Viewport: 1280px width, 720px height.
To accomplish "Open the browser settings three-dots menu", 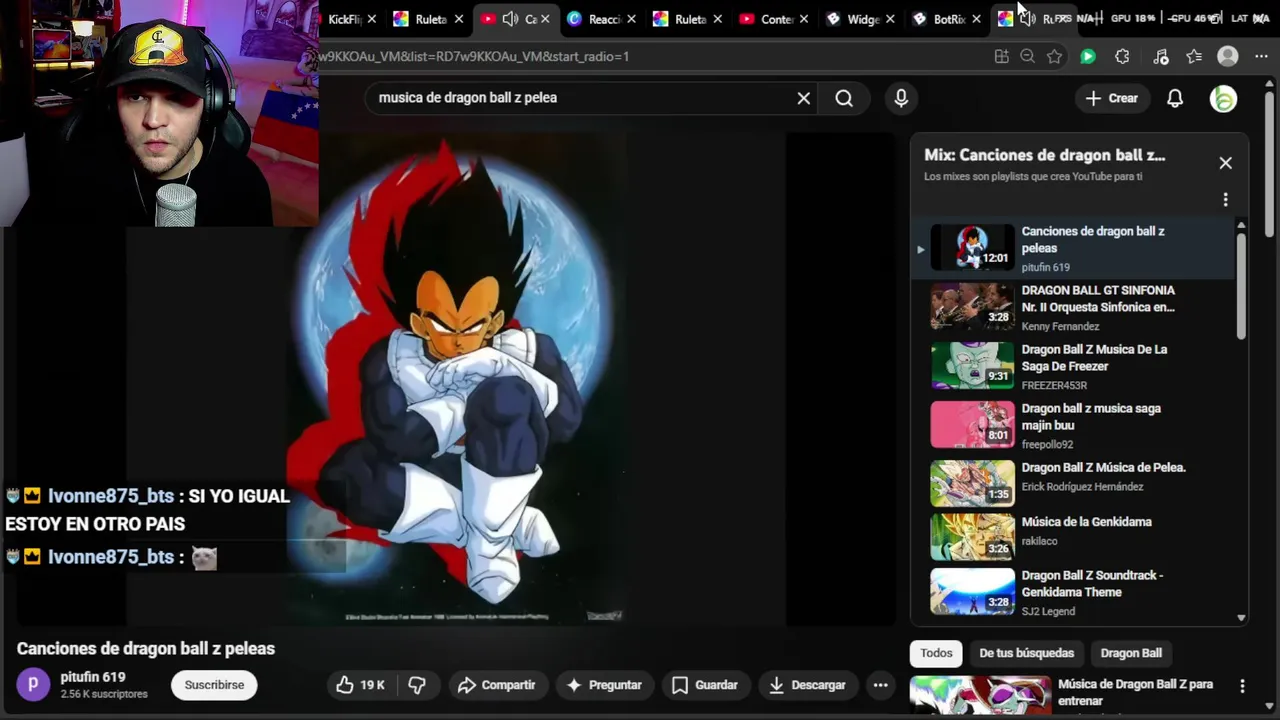I will pyautogui.click(x=1261, y=57).
